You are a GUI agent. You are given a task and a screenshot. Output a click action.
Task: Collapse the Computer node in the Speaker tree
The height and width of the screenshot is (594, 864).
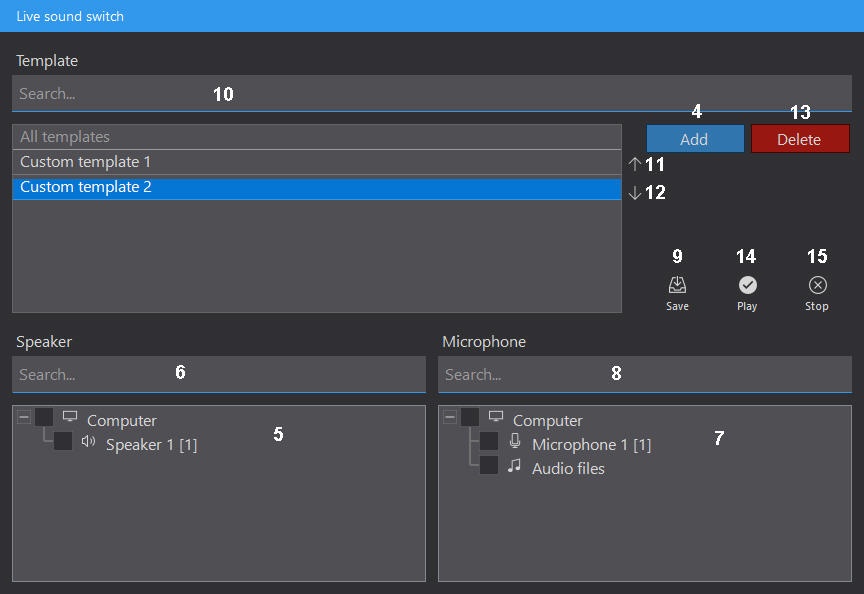coord(24,417)
